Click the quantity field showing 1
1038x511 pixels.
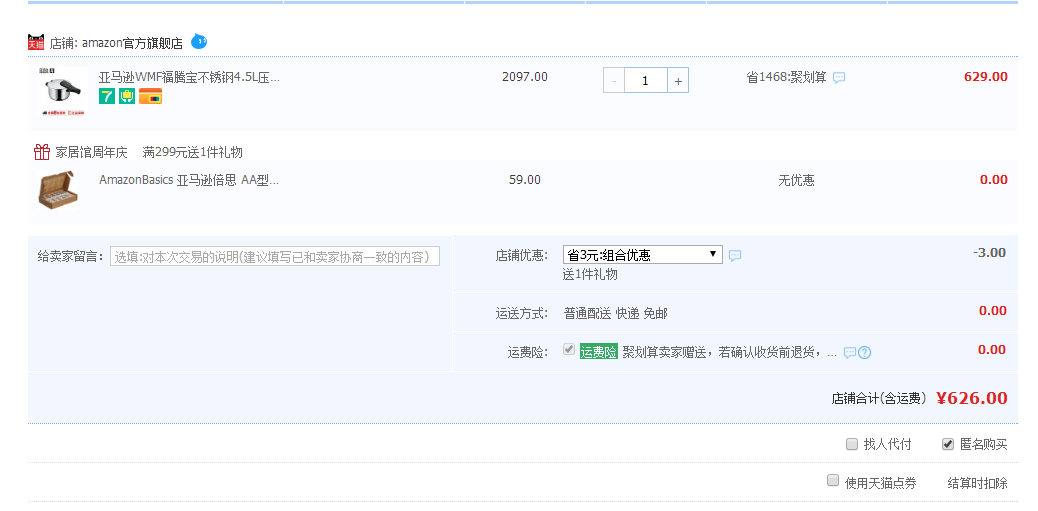645,81
